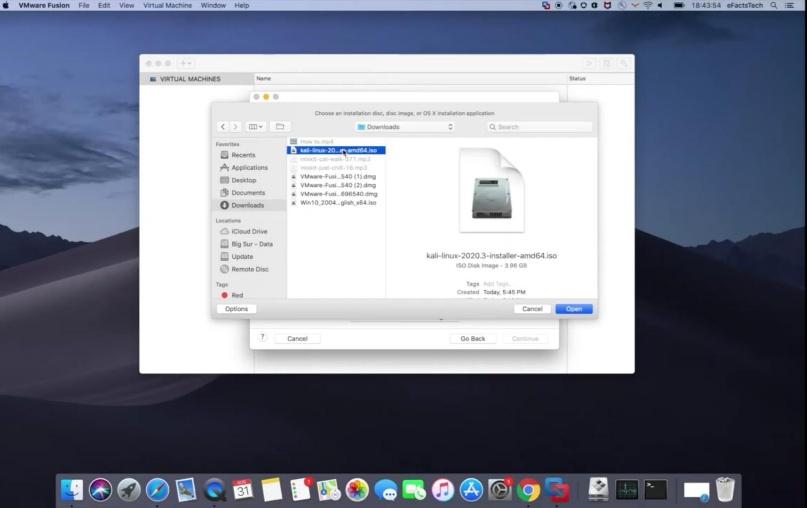Open the VMware Fusion menu

[44, 5]
